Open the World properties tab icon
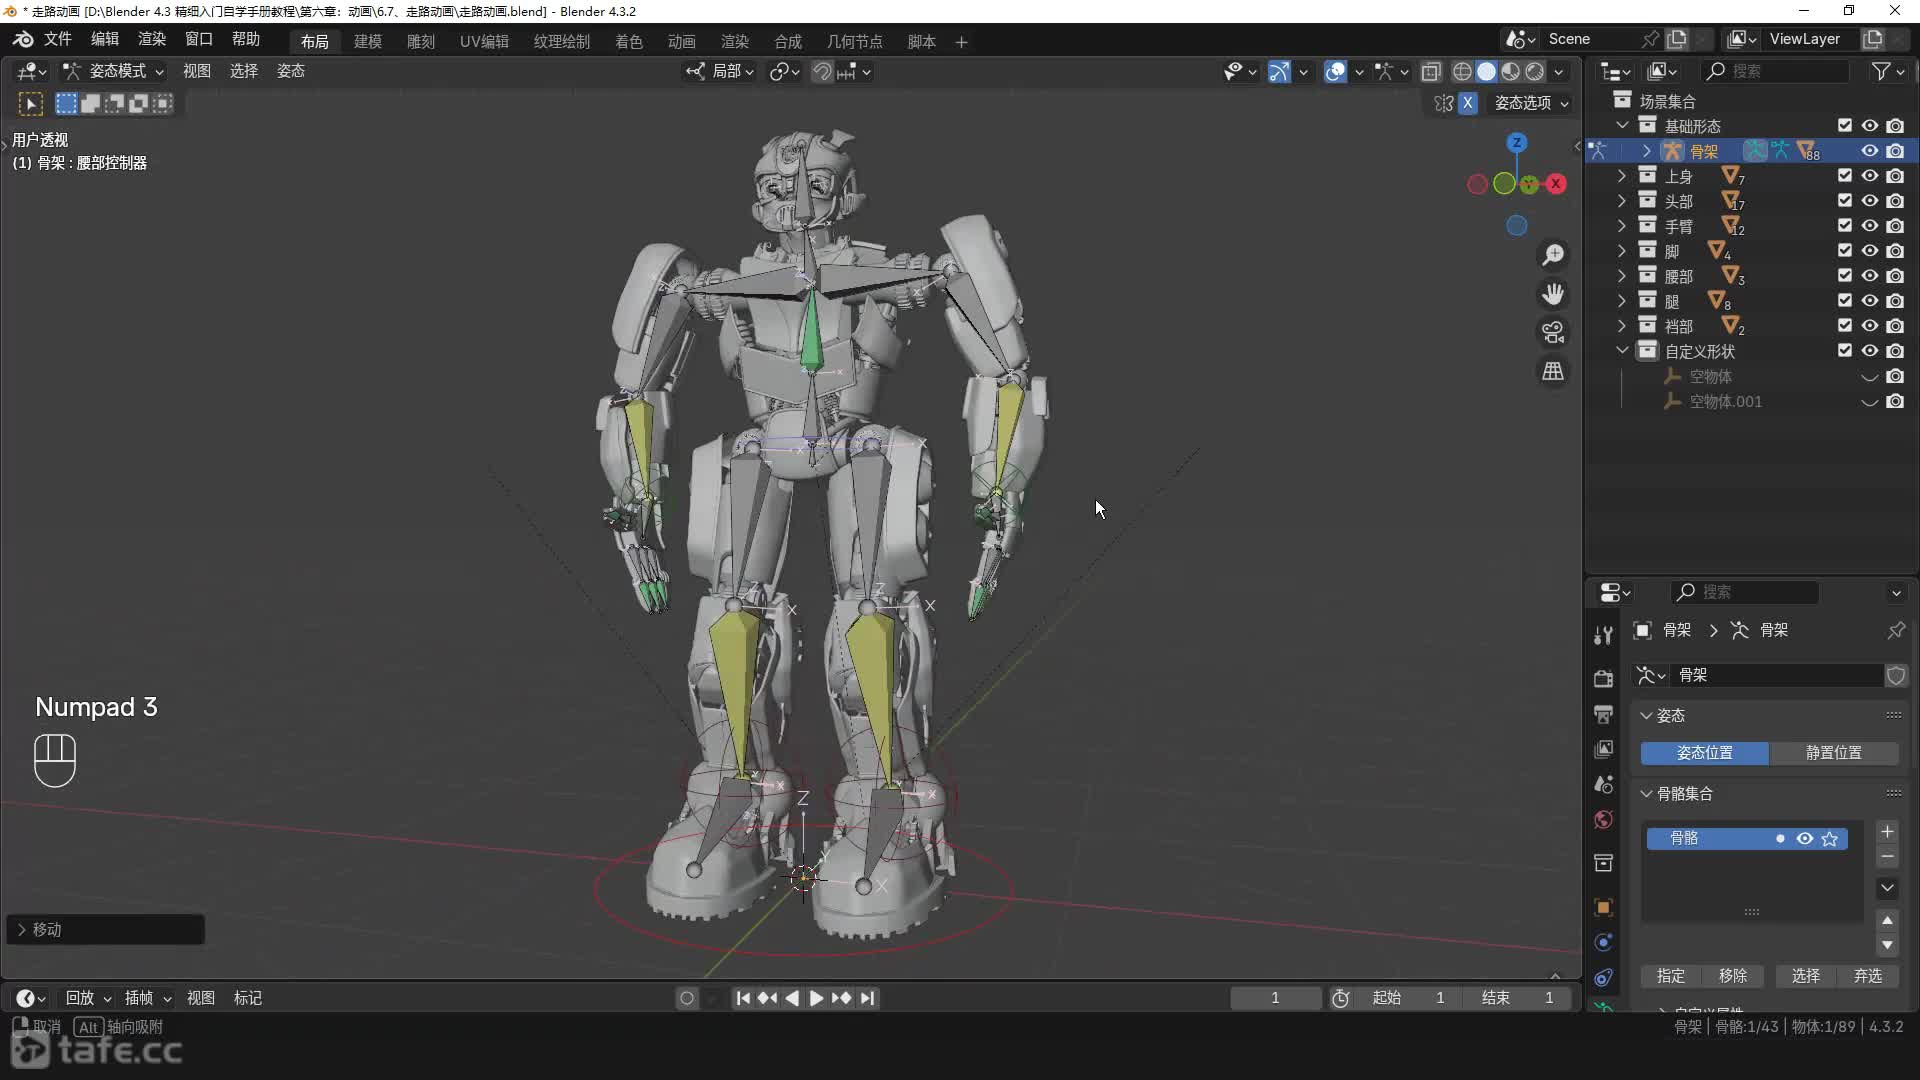 [x=1603, y=820]
